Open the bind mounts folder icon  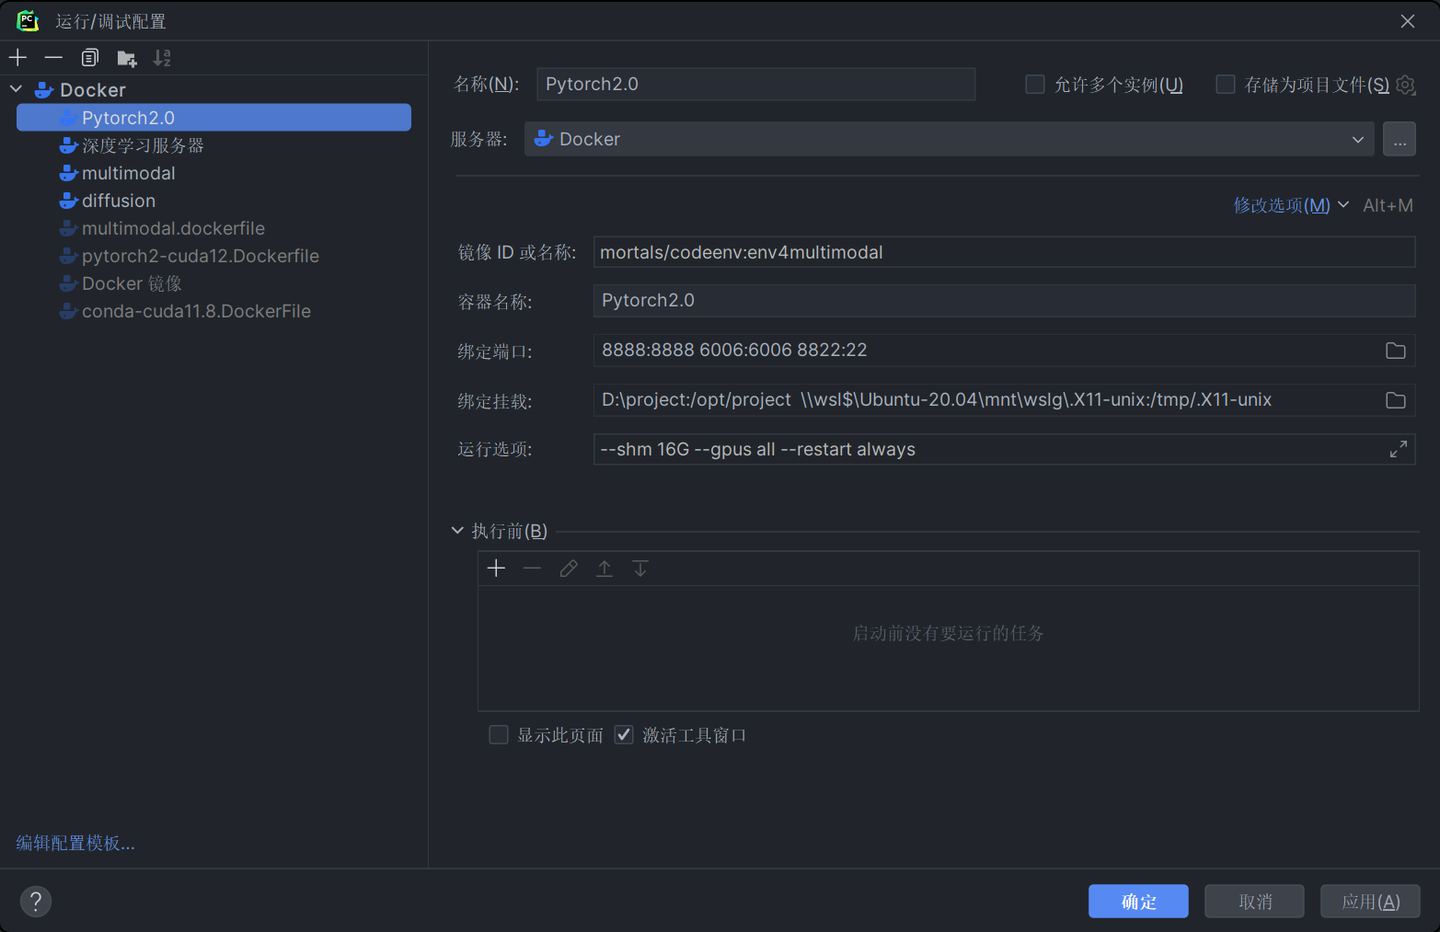tap(1396, 400)
